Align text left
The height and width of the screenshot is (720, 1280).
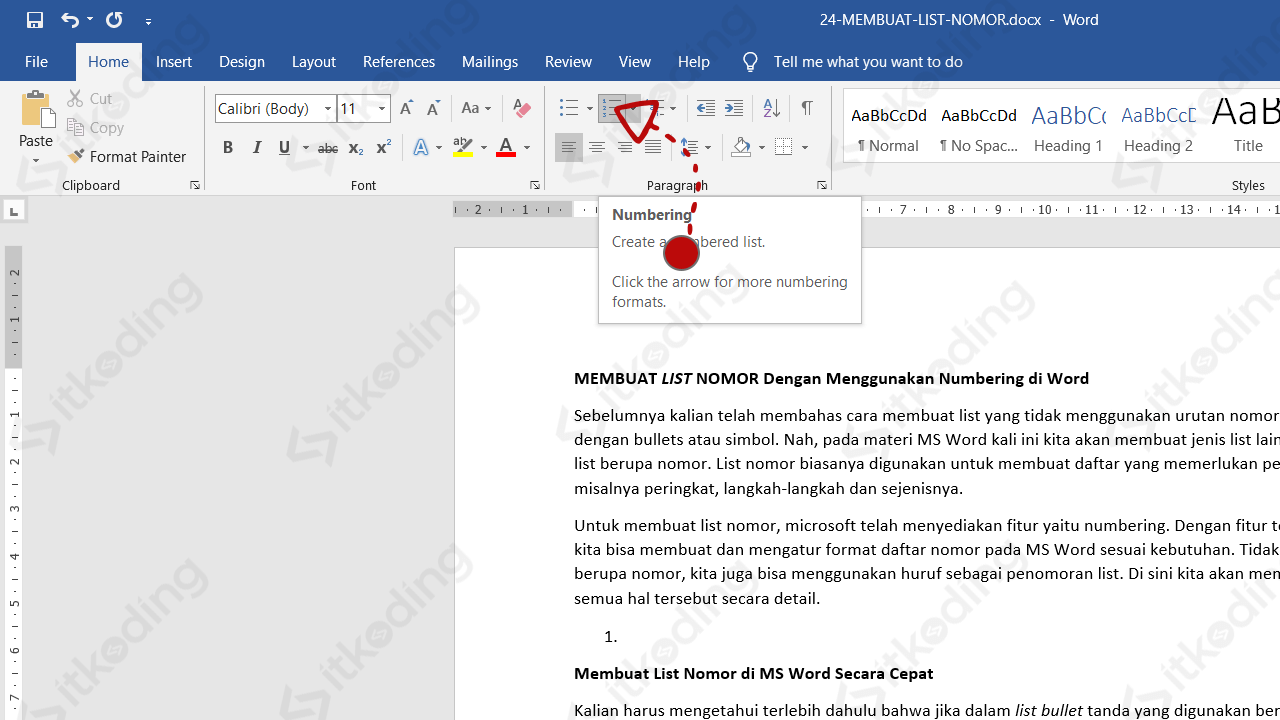[569, 147]
